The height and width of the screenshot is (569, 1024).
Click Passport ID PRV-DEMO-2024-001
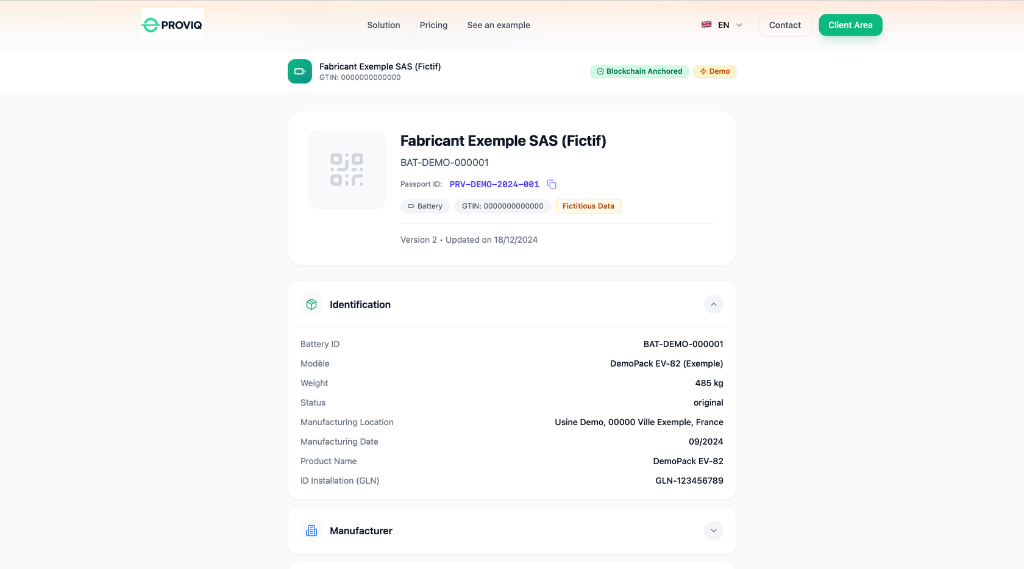point(494,184)
